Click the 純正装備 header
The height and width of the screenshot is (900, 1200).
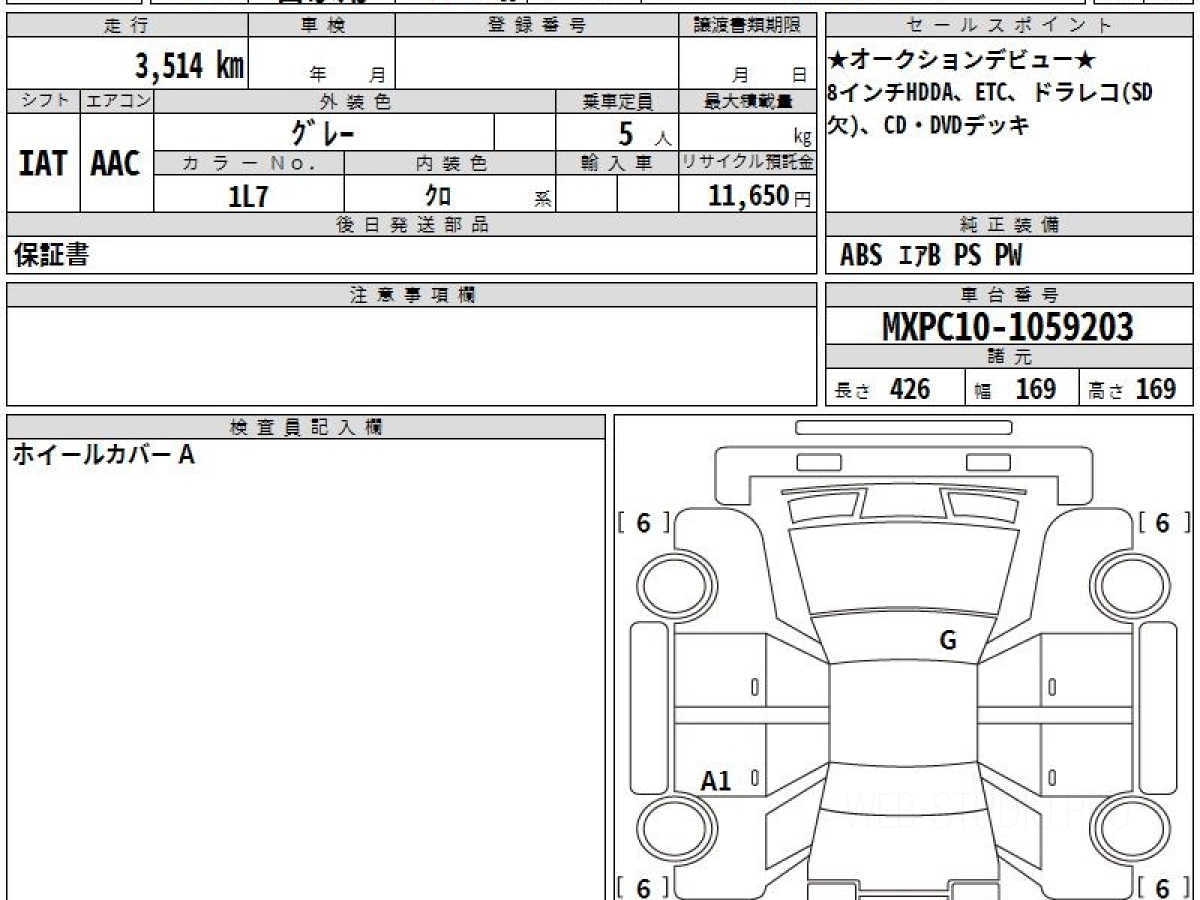1010,225
